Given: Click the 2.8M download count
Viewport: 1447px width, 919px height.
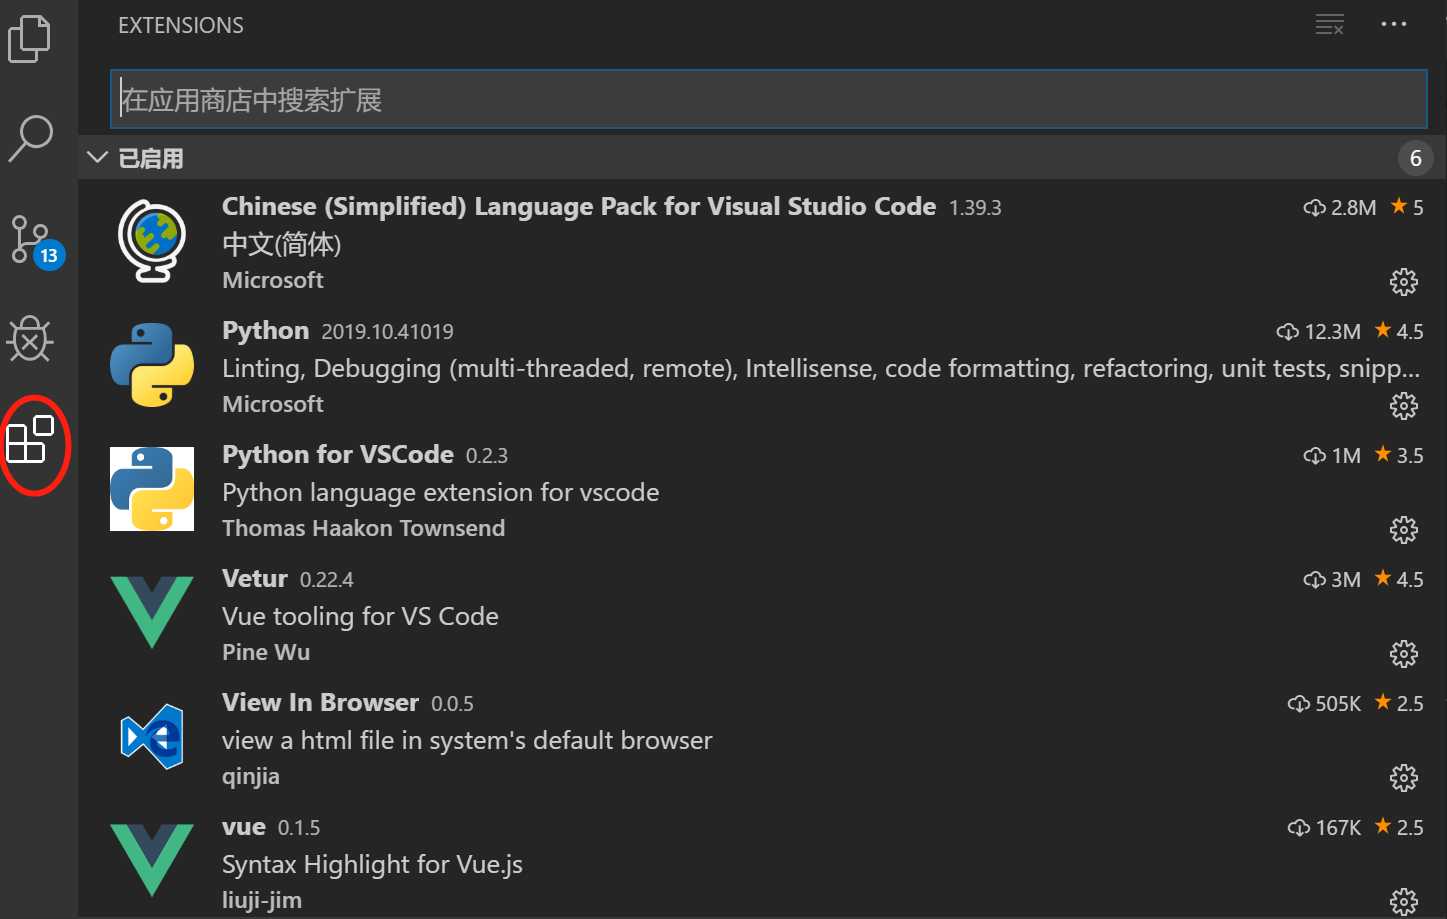Looking at the screenshot, I should 1341,207.
